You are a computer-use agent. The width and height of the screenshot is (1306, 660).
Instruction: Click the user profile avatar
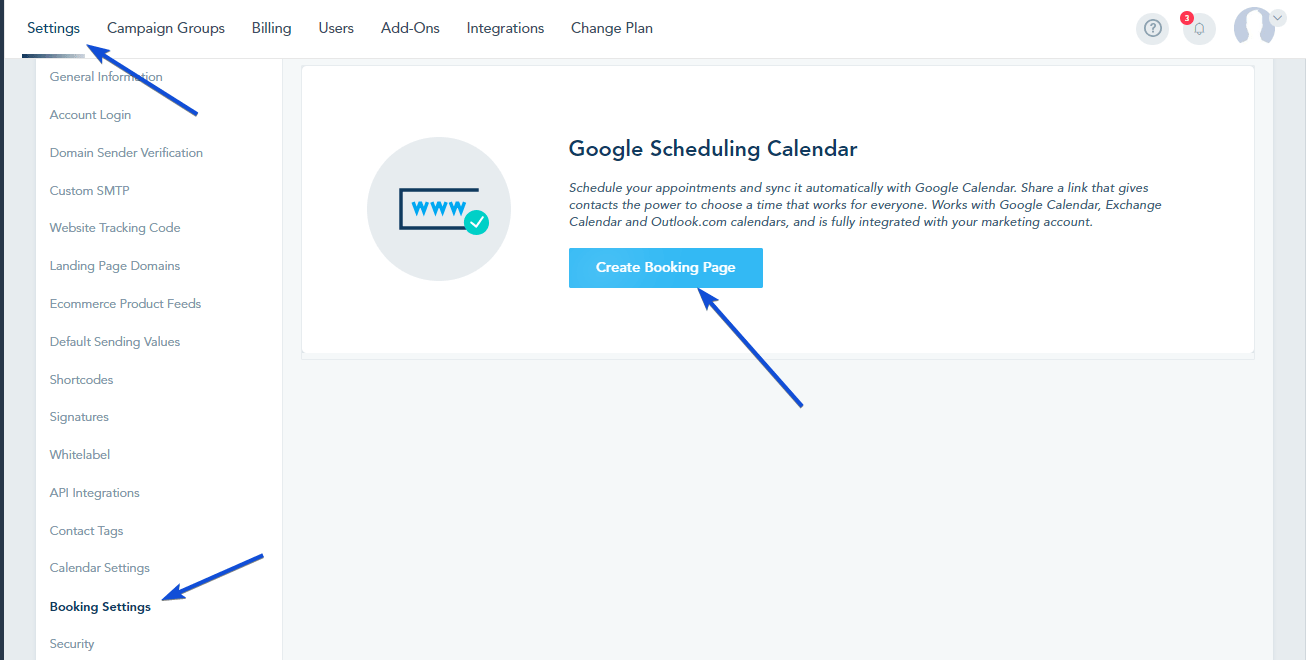pos(1255,27)
